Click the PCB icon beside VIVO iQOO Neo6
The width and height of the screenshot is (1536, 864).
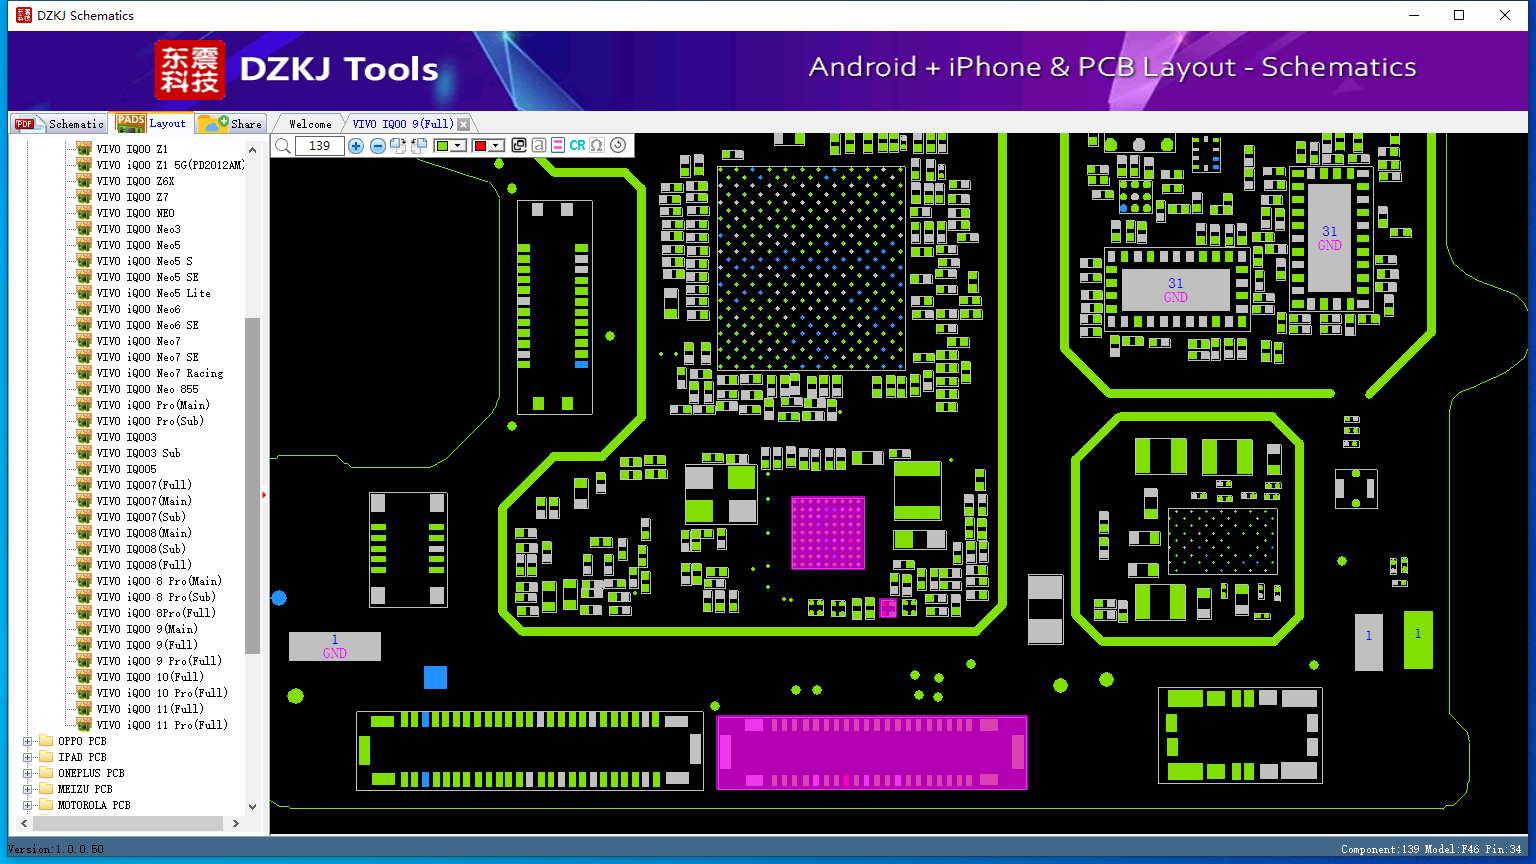[84, 309]
